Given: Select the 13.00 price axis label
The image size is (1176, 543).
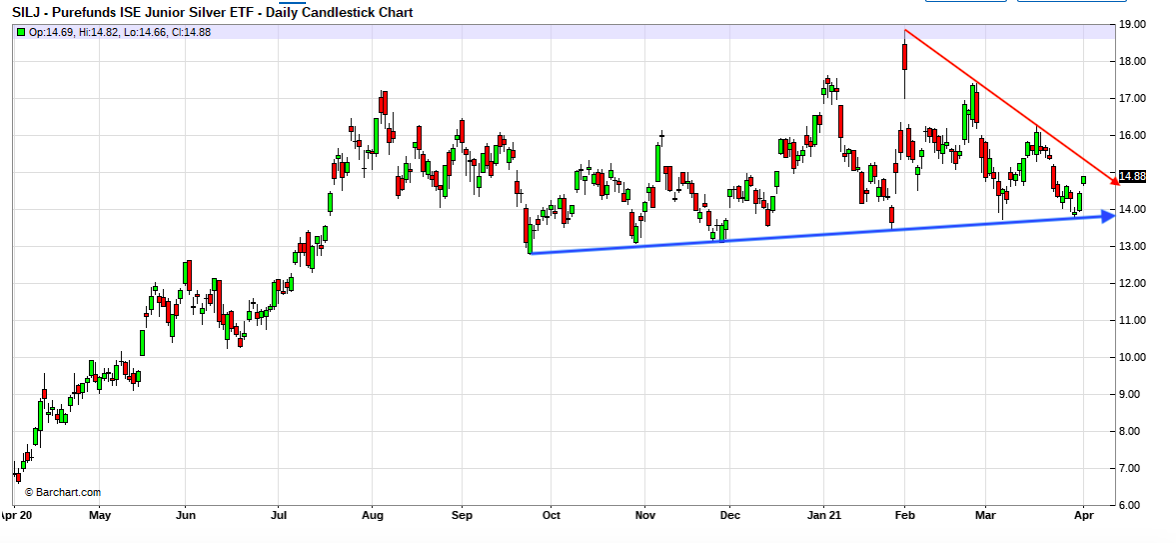Looking at the screenshot, I should [1133, 247].
